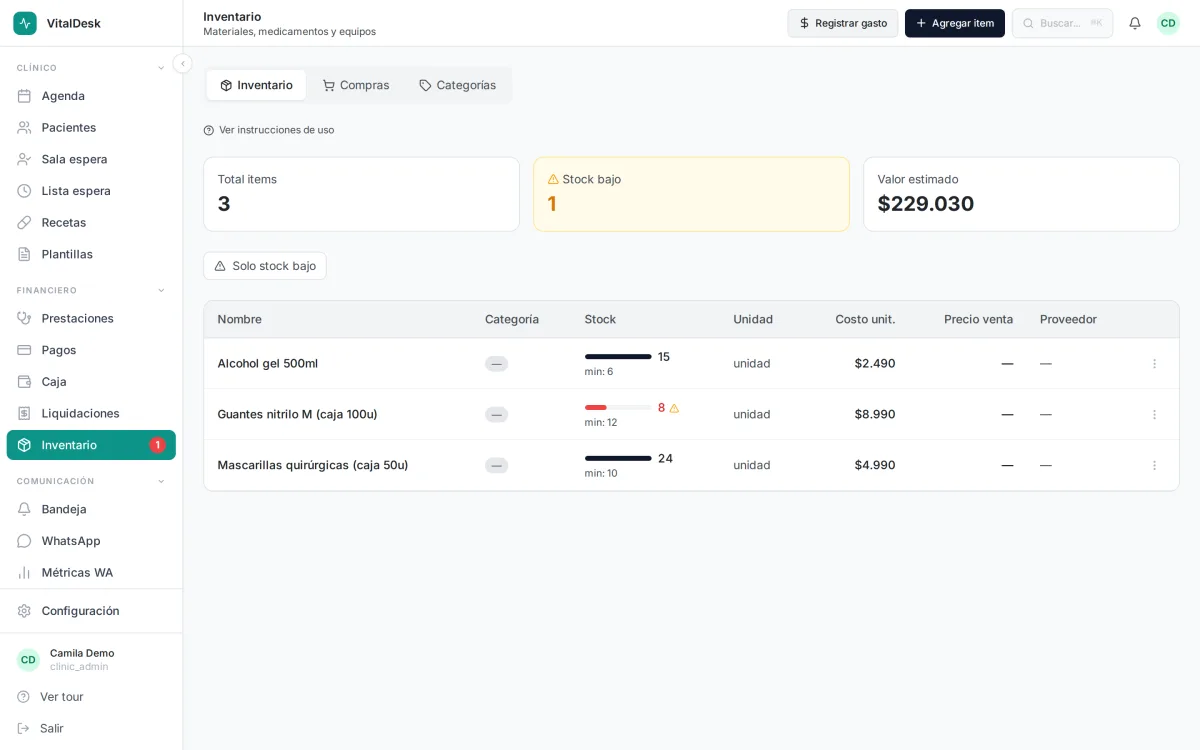Click the Stock bajo summary card

point(691,194)
